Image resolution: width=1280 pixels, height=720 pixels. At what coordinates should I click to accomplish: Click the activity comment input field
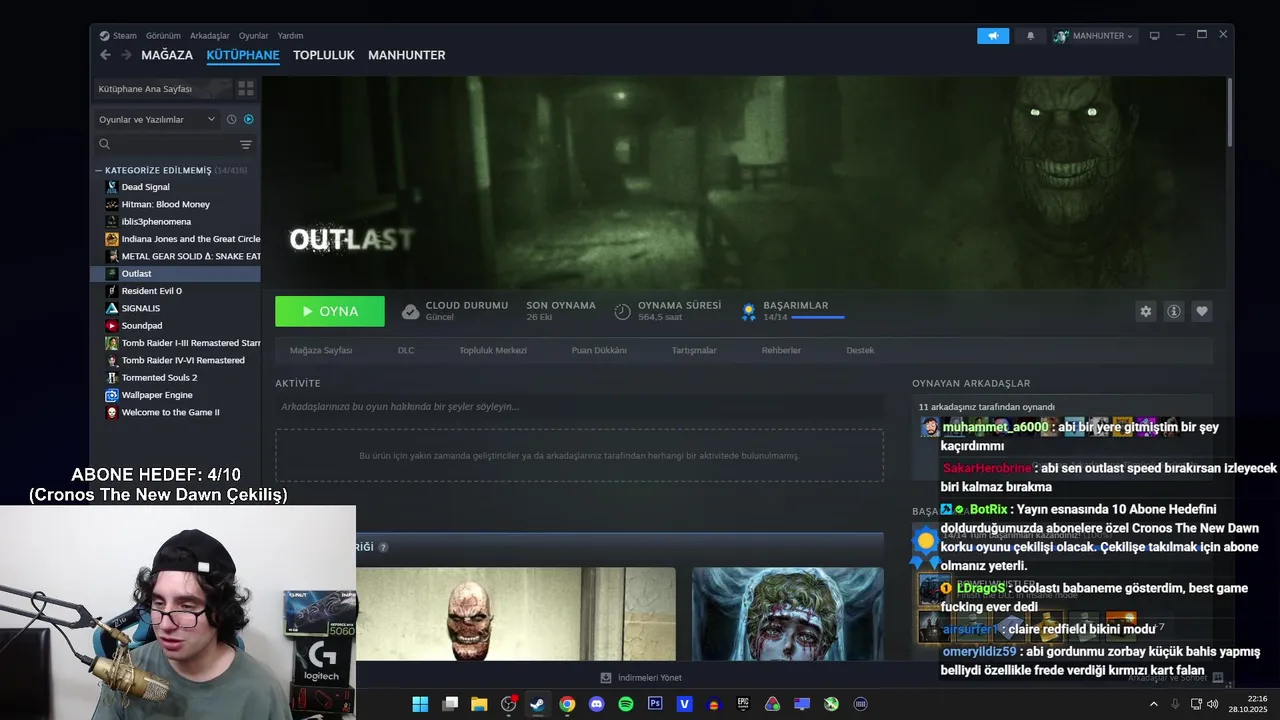(579, 407)
